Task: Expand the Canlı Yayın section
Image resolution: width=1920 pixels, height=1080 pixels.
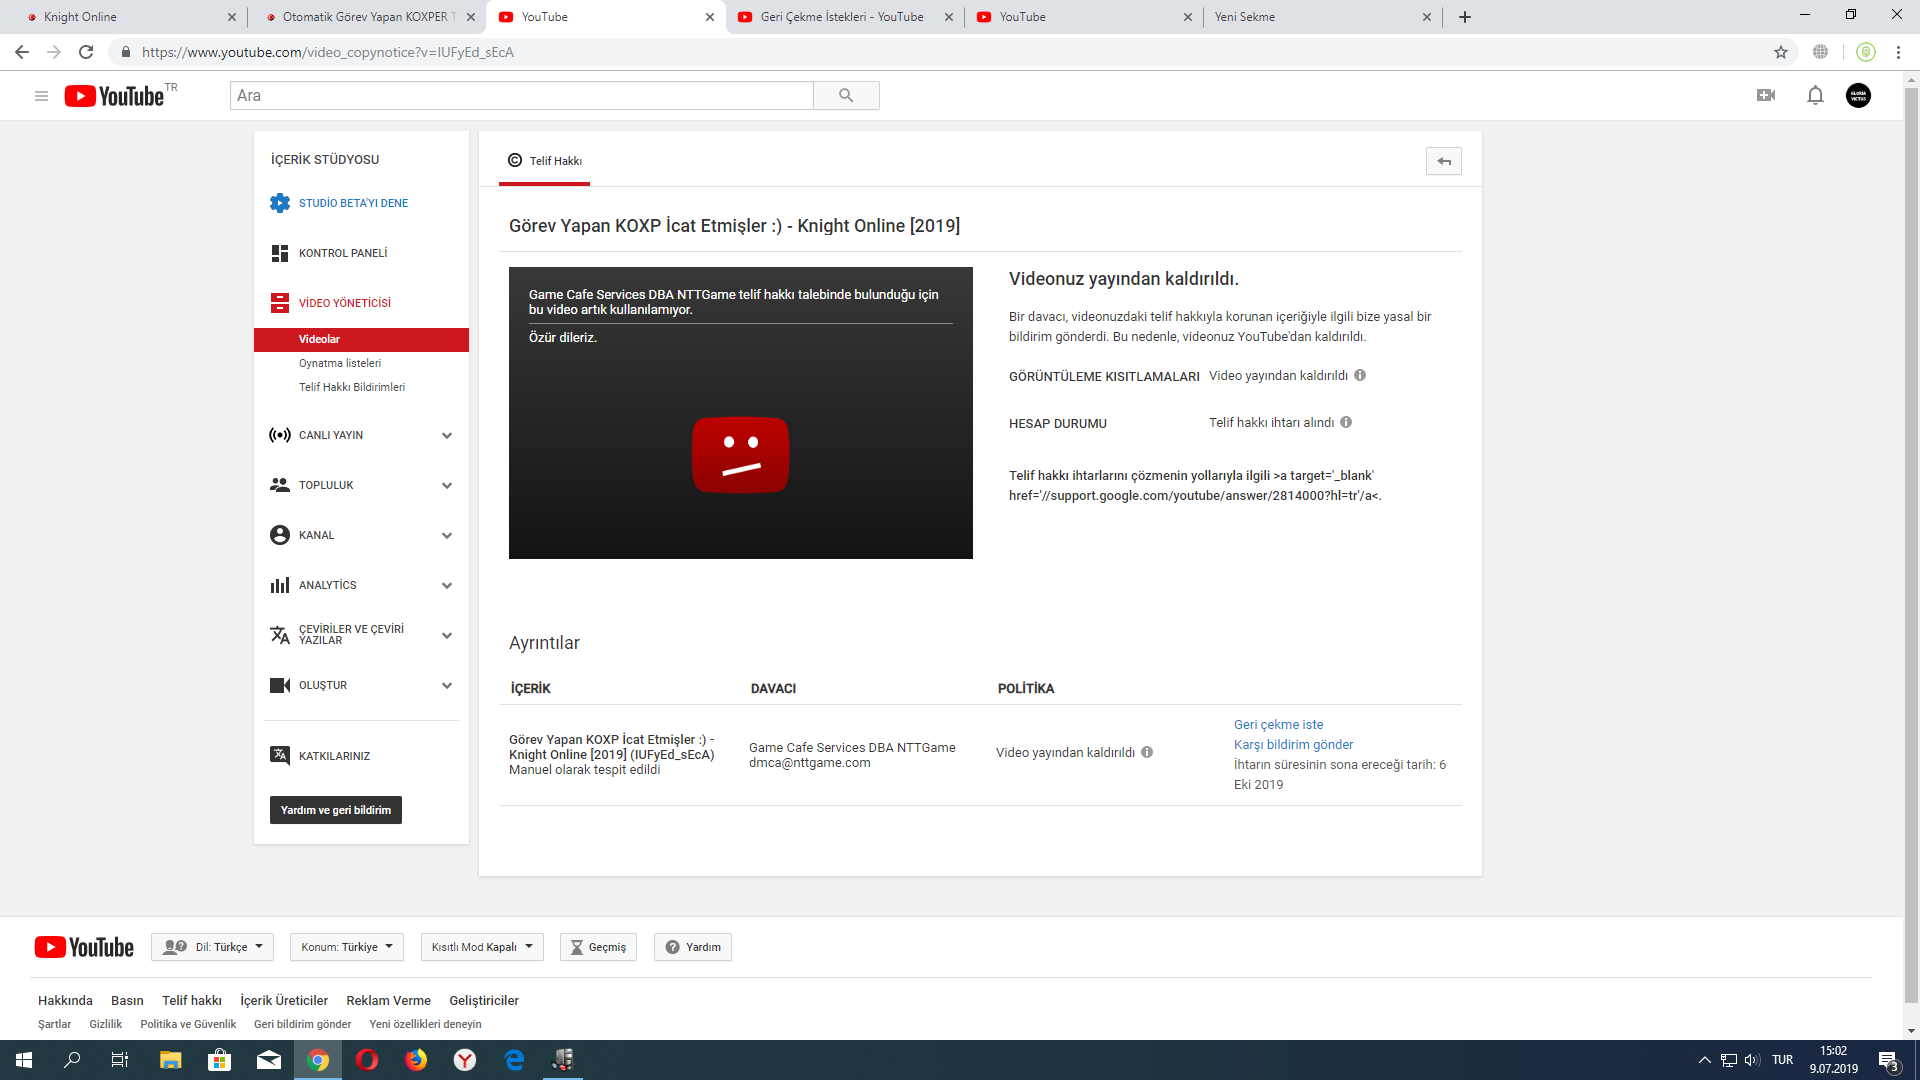Action: click(361, 434)
